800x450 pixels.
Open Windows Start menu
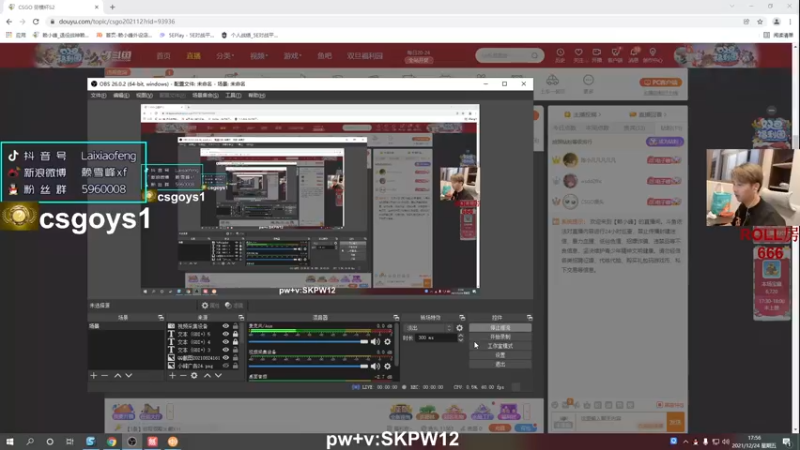tap(10, 441)
